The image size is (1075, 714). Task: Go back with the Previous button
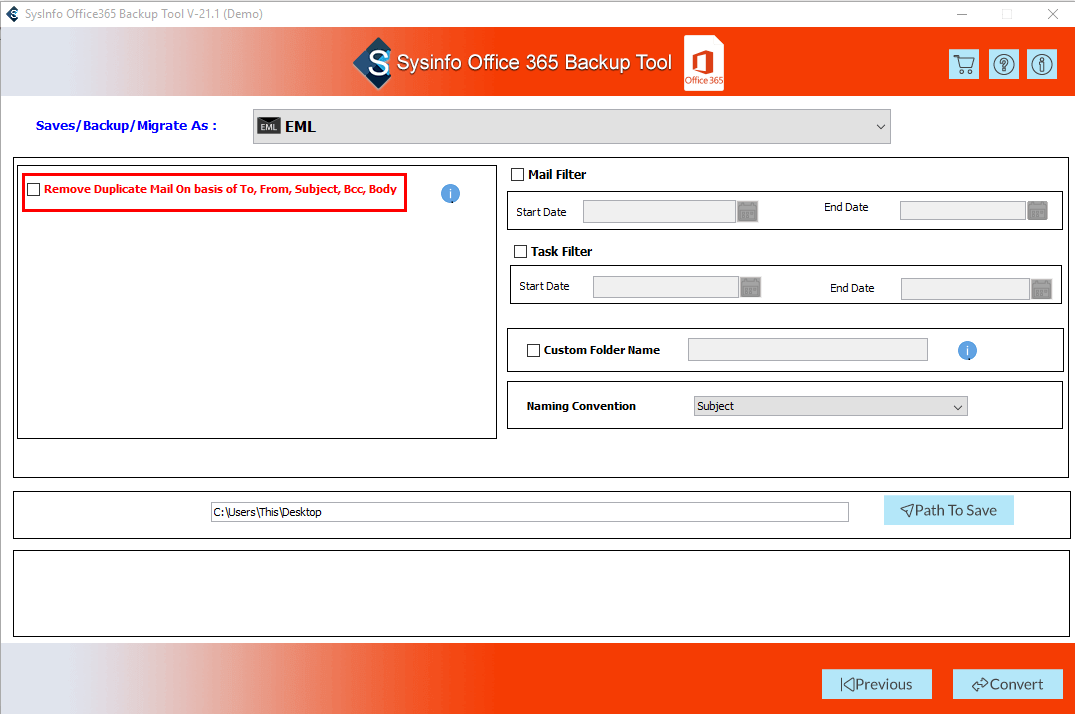coord(876,685)
